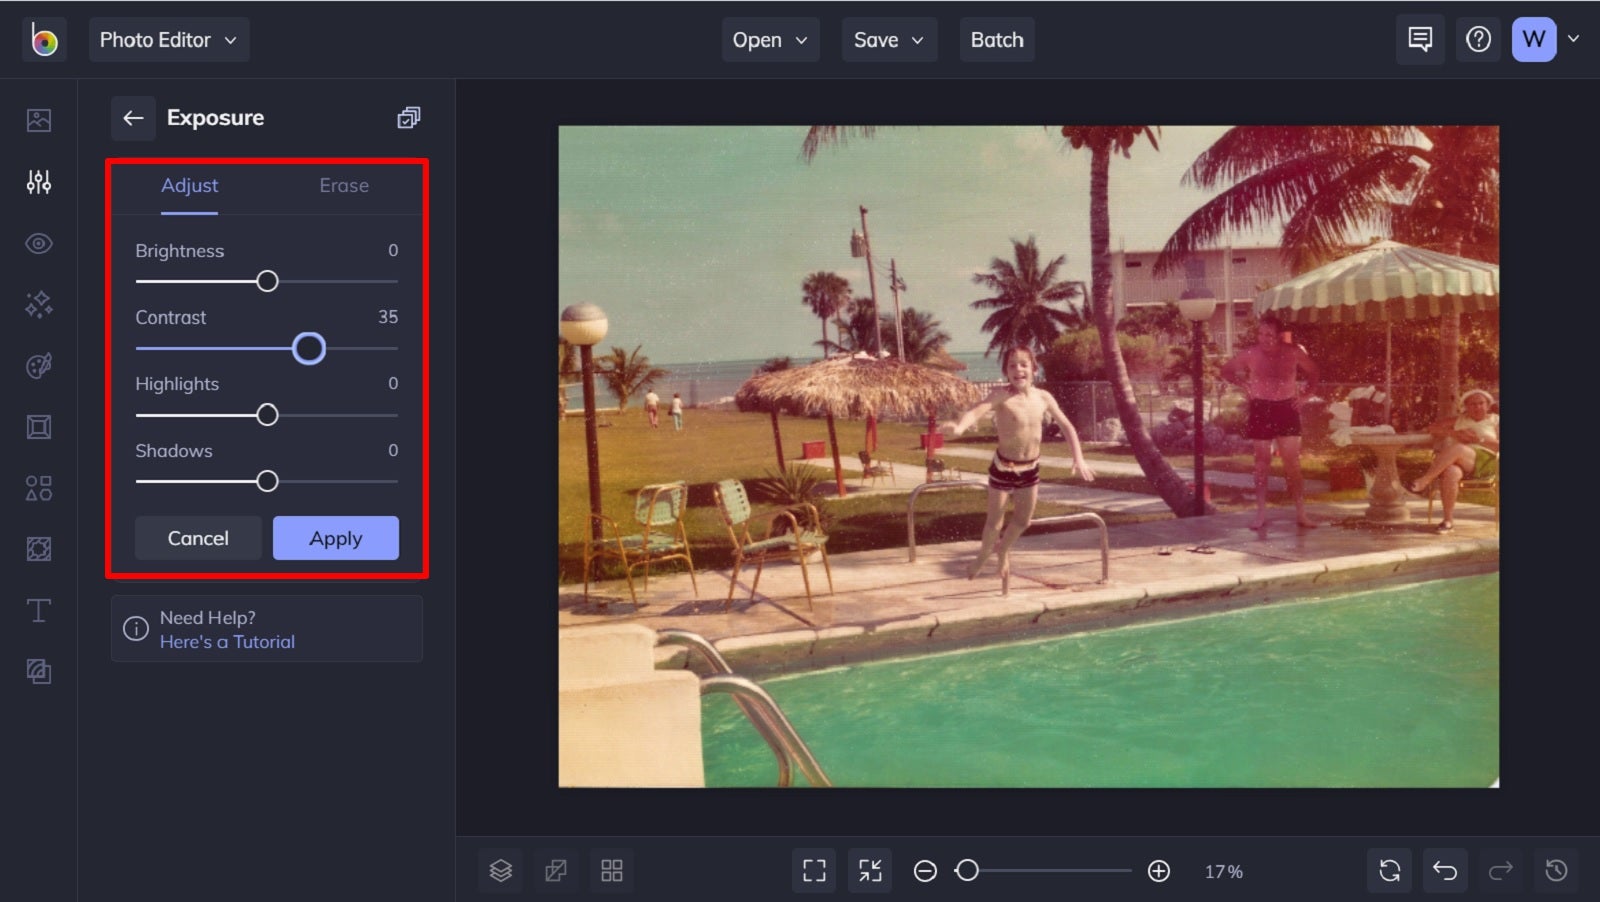The height and width of the screenshot is (902, 1600).
Task: Open the Batch processing mode
Action: tap(996, 39)
